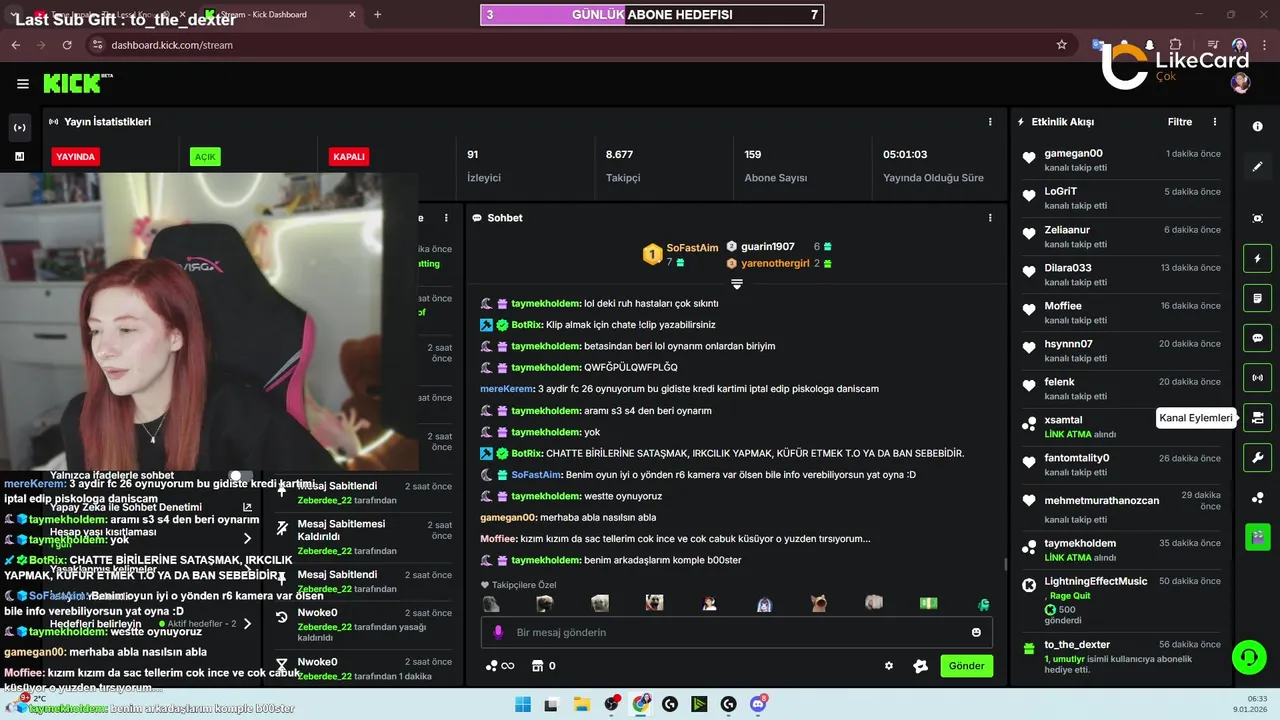Click profile avatar in Kick header
Viewport: 1280px width, 720px height.
coord(1241,83)
